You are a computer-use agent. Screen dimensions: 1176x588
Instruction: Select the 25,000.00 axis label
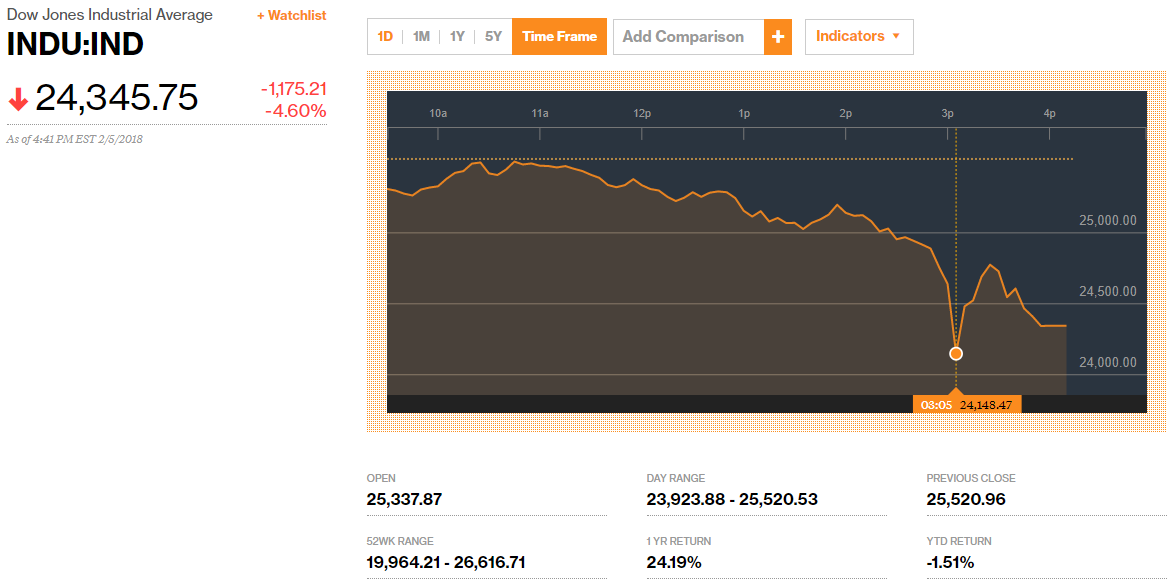[1106, 222]
